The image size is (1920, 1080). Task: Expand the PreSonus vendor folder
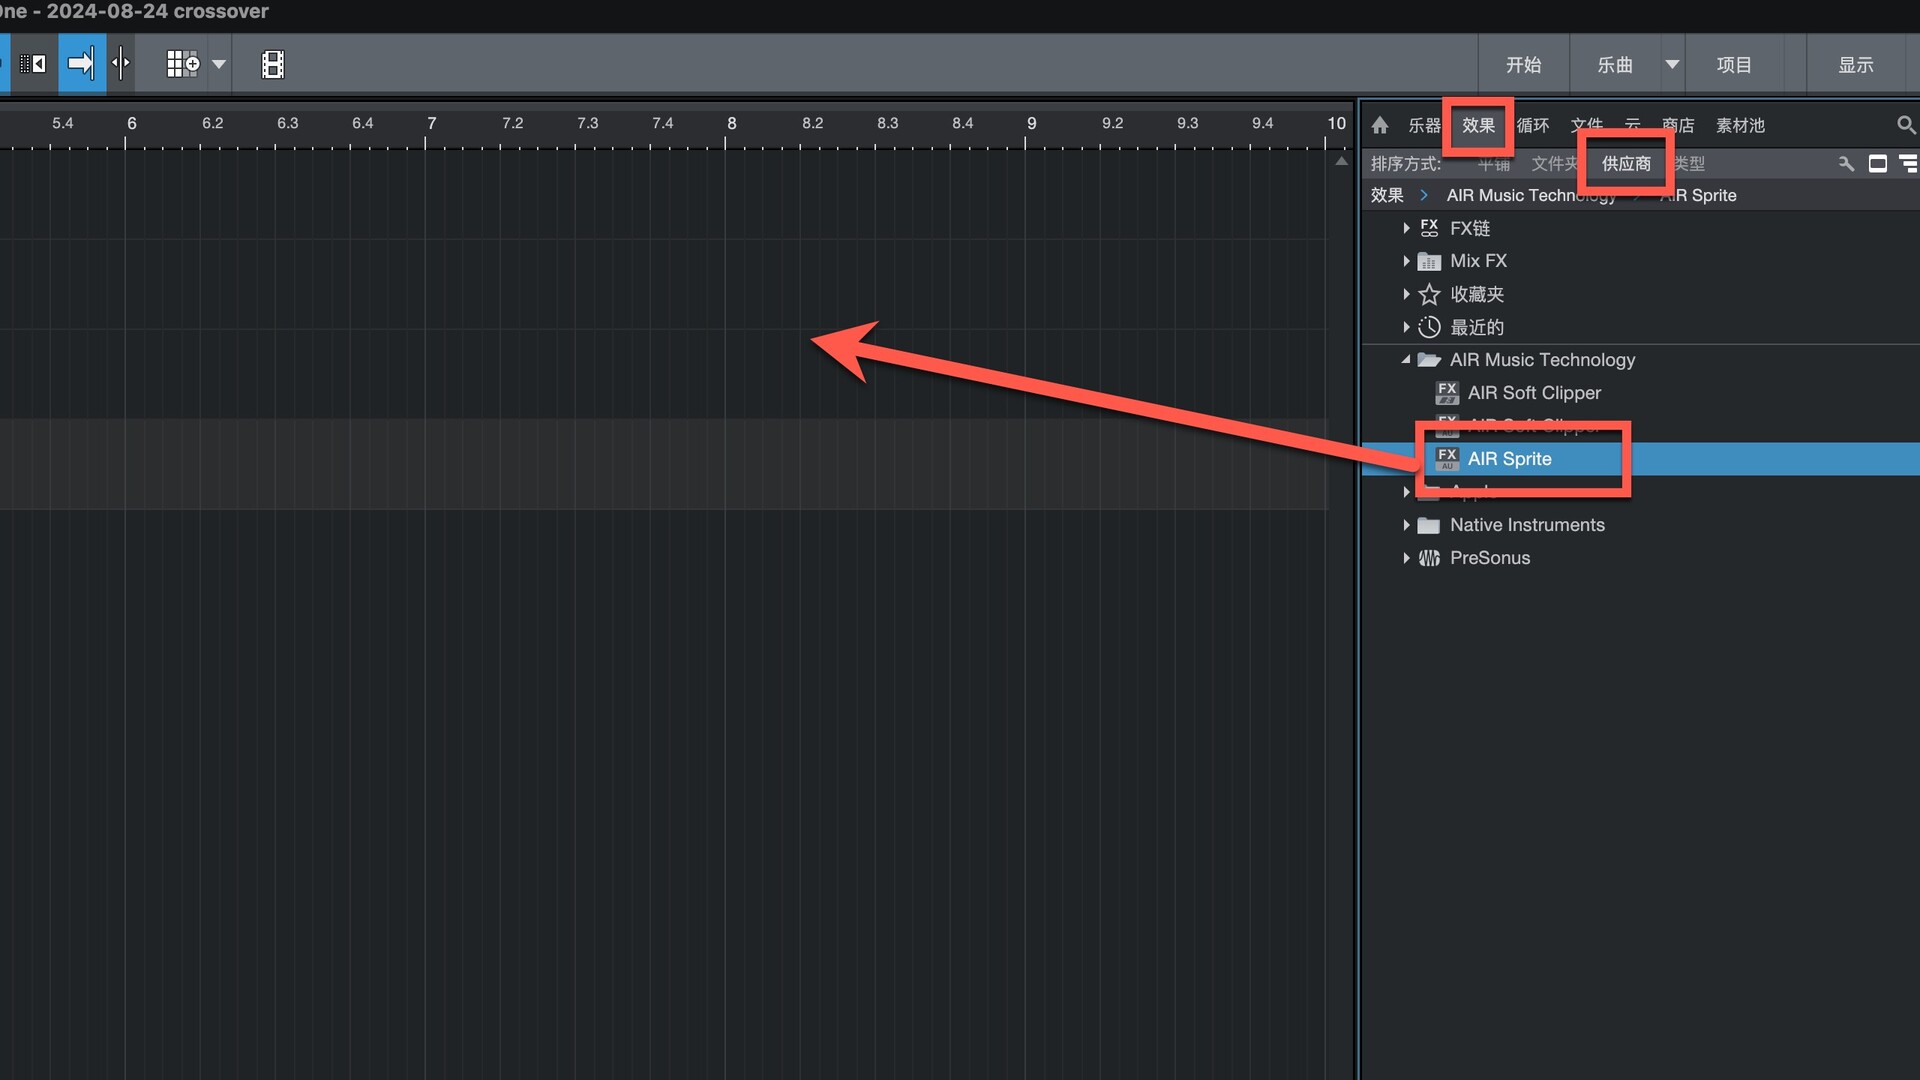[1406, 558]
